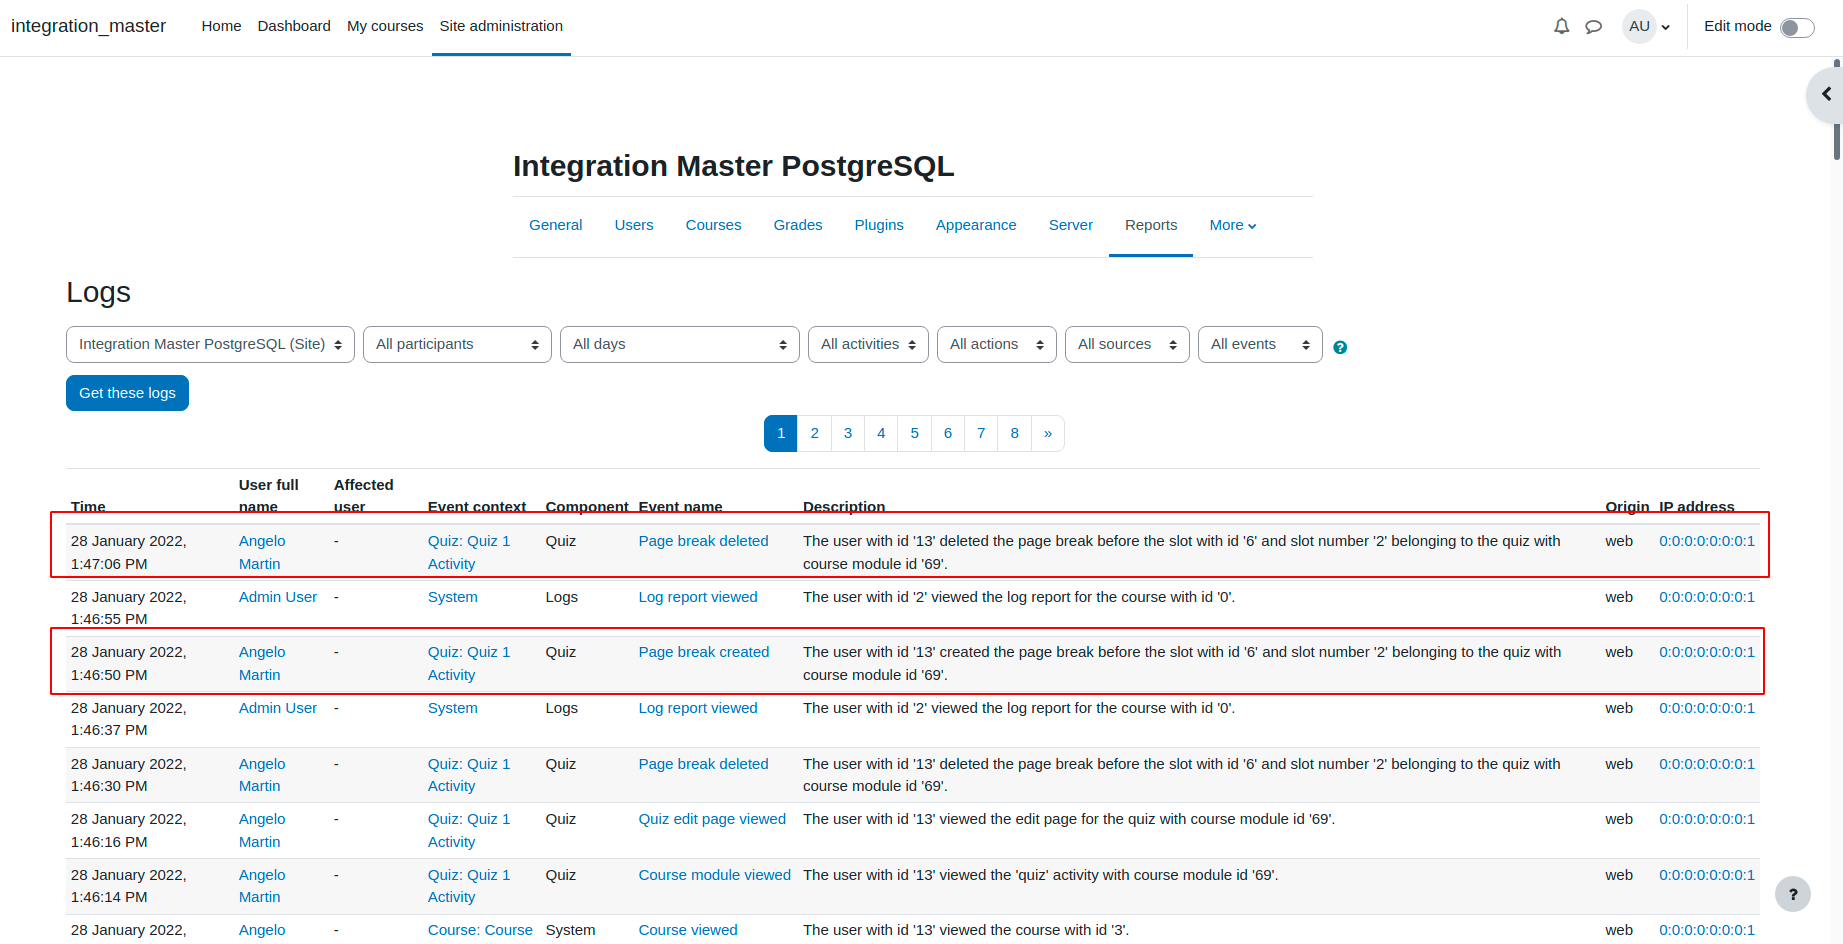Go to page 6 of logs
This screenshot has height=944, width=1843.
click(948, 433)
